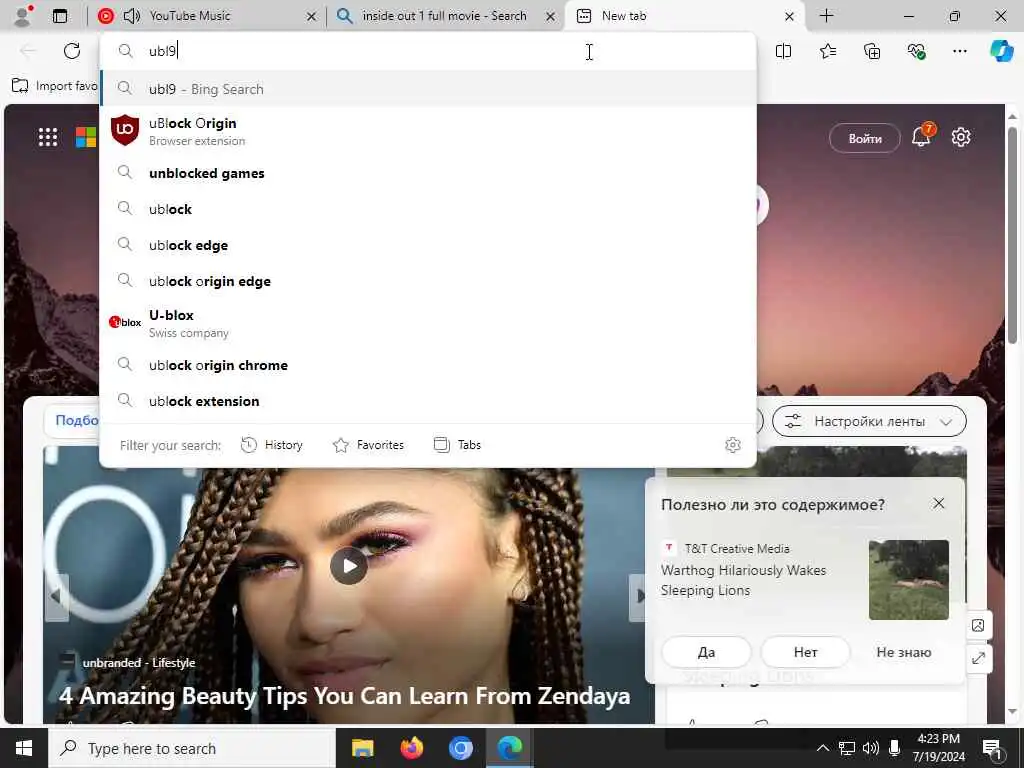Close the New tab tab
Screen dimensions: 1024x768
(789, 16)
